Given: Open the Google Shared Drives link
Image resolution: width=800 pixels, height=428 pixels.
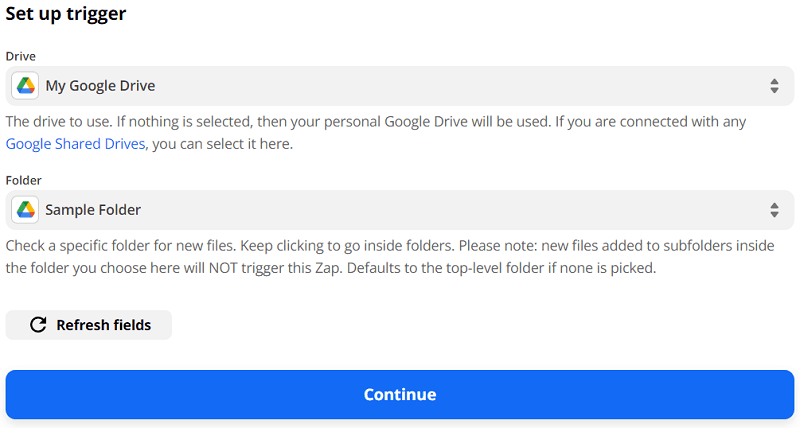Looking at the screenshot, I should [76, 144].
